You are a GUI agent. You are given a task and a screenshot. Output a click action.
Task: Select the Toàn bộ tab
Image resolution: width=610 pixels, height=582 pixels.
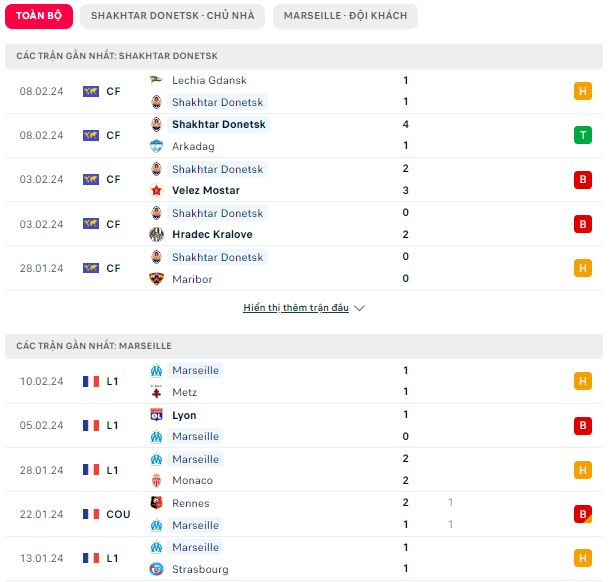click(x=39, y=16)
